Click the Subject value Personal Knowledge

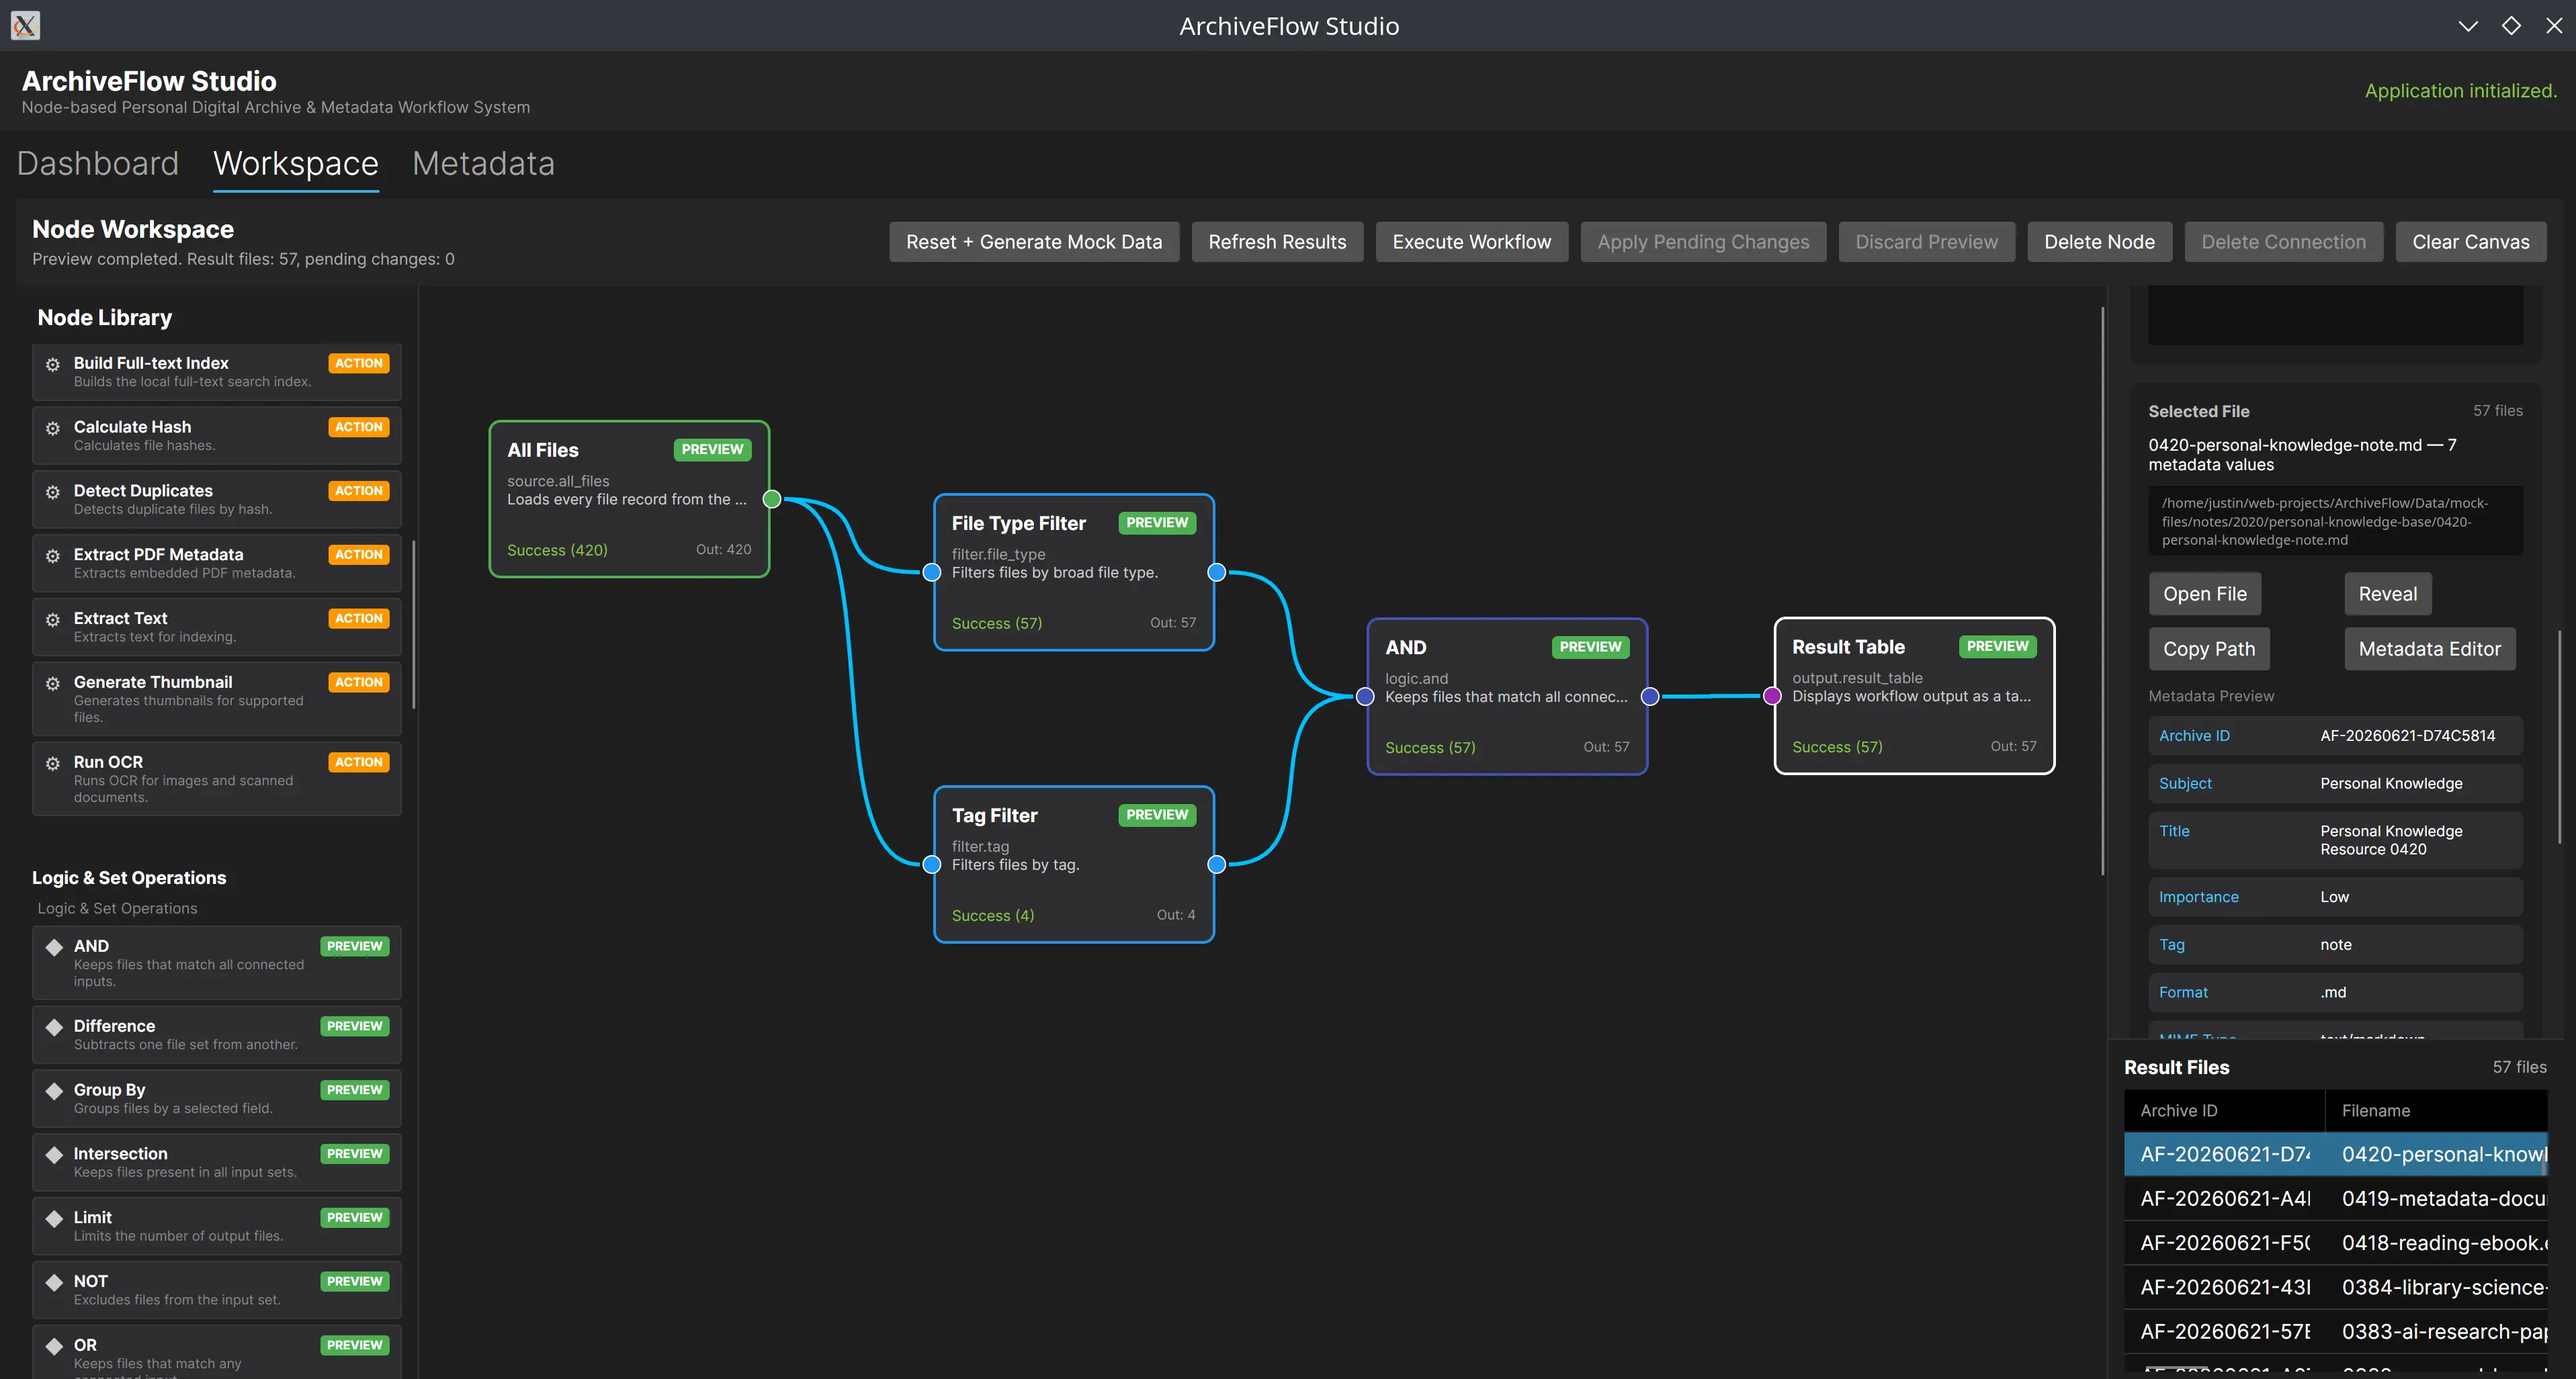(2391, 784)
